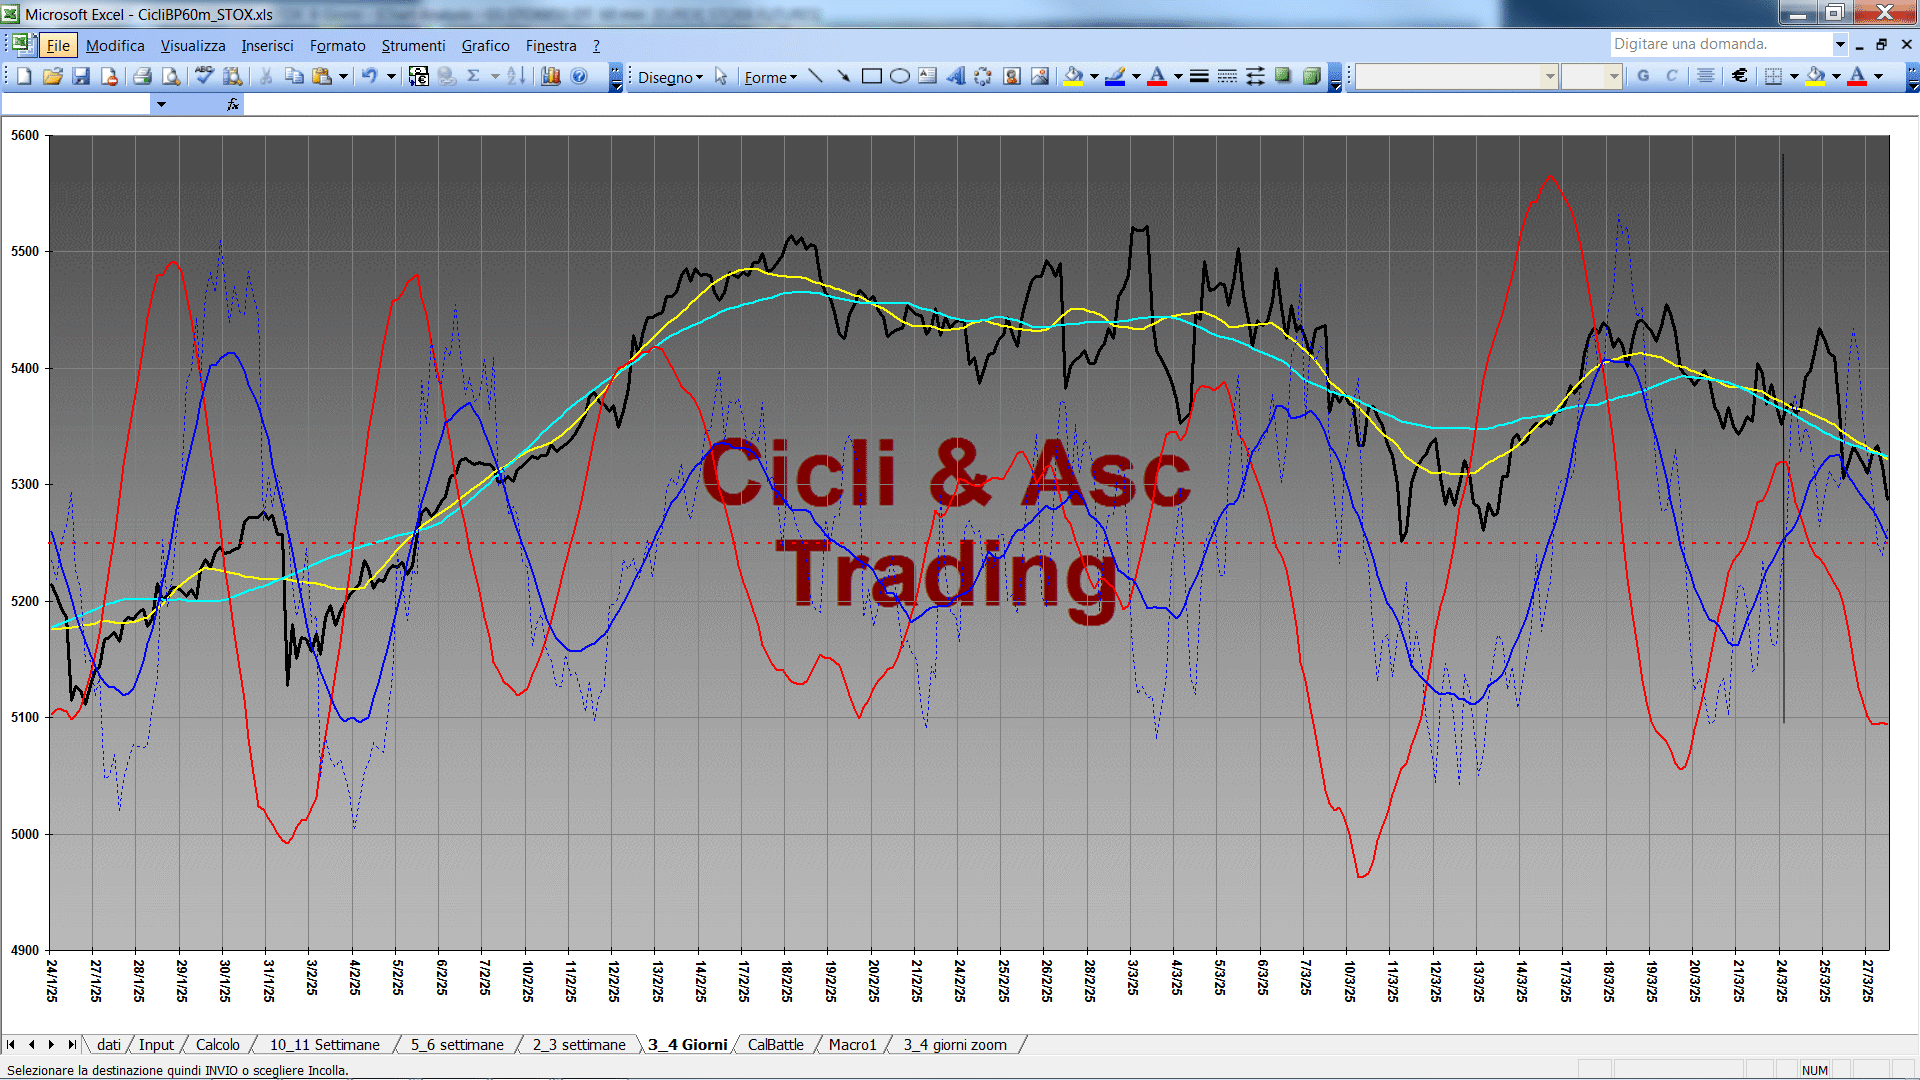Image resolution: width=1920 pixels, height=1080 pixels.
Task: Click the Dash Style icon
Action: tap(1227, 76)
